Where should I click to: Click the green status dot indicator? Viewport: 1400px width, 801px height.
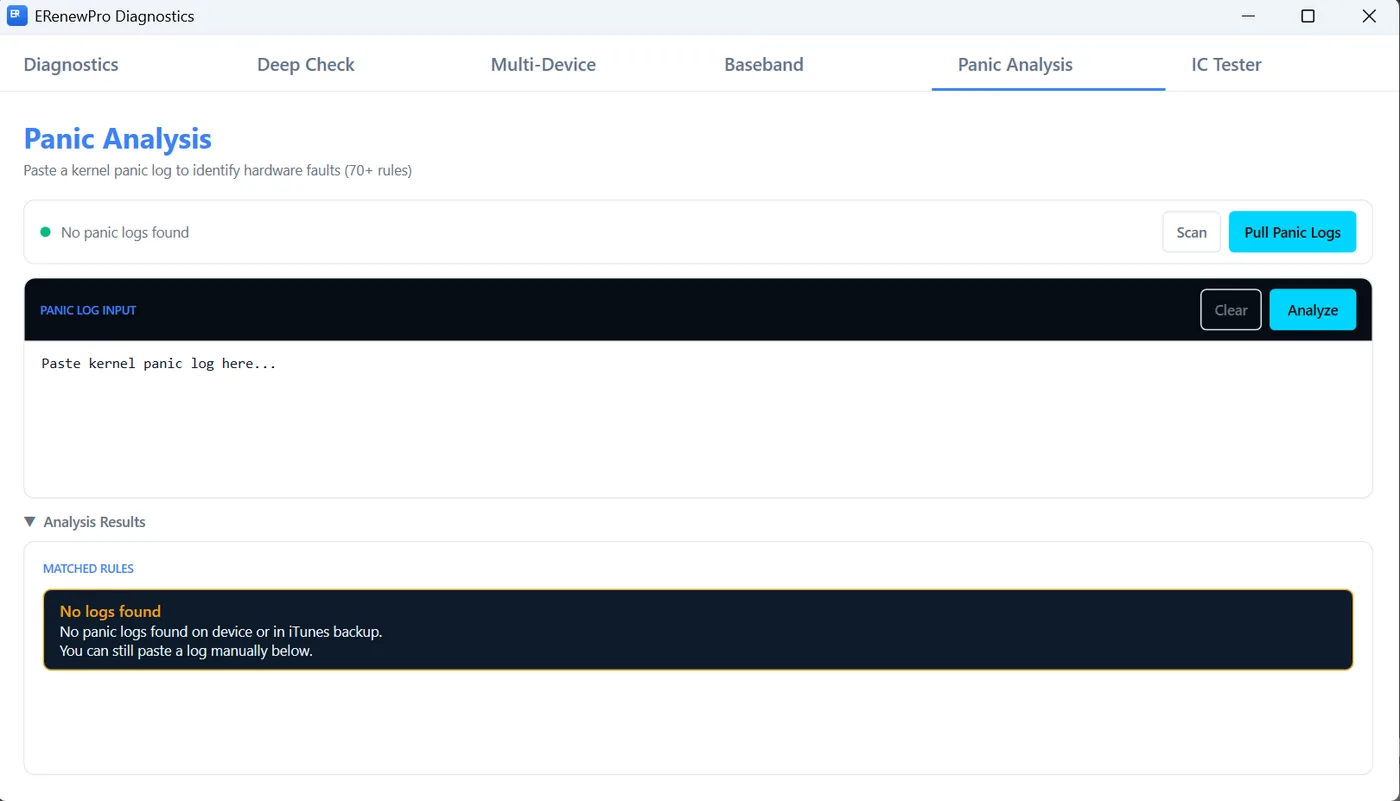tap(45, 232)
